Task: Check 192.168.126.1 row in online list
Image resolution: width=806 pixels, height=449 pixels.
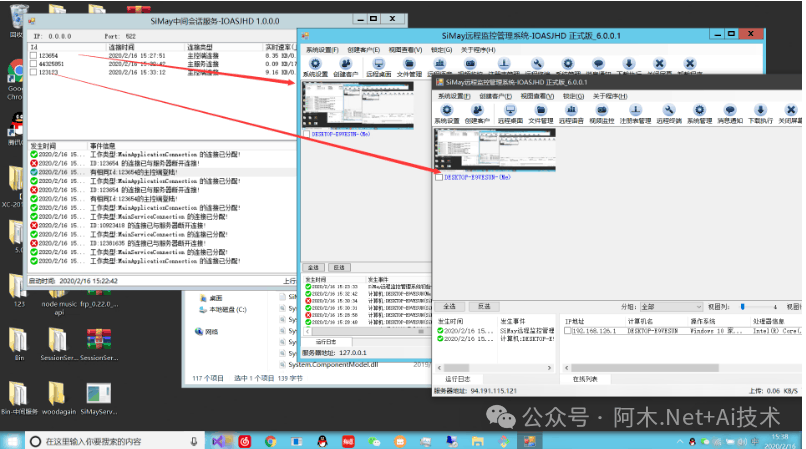Action: (x=567, y=331)
